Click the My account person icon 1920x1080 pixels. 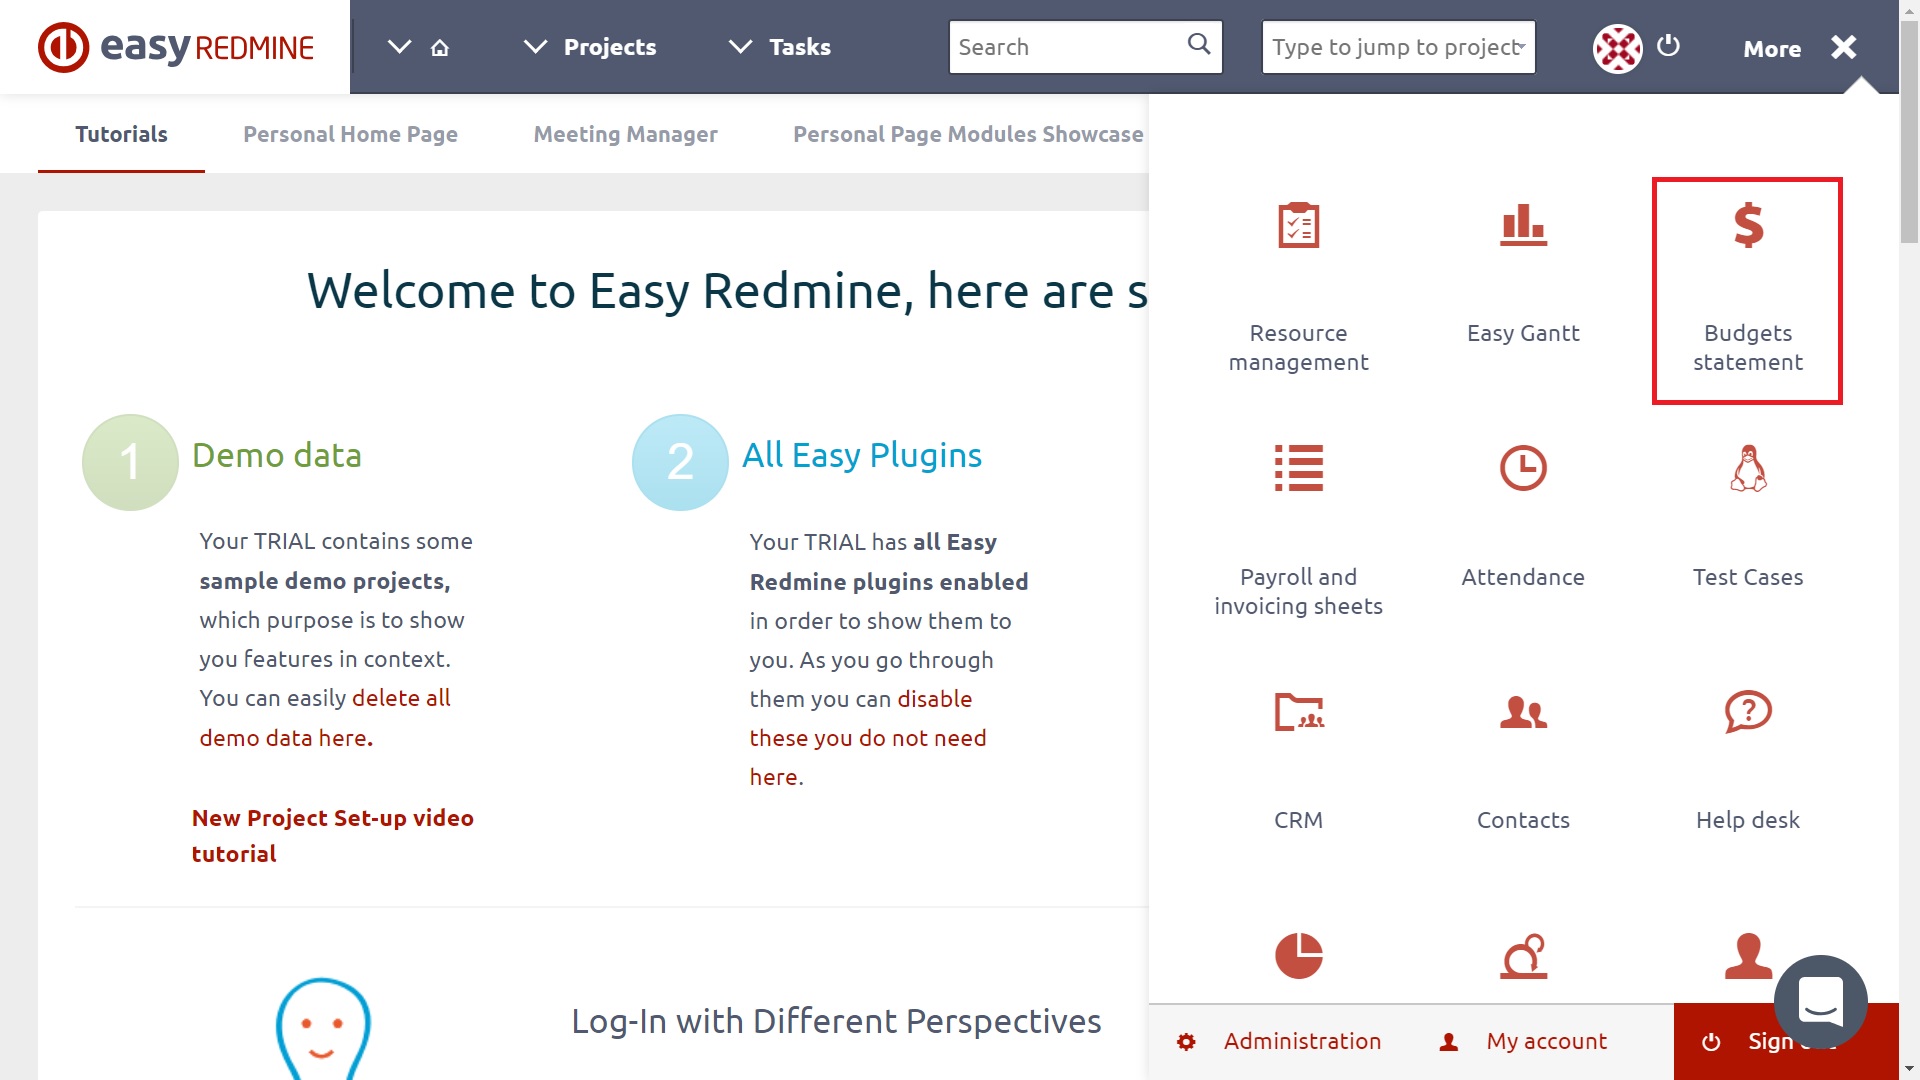(x=1448, y=1042)
